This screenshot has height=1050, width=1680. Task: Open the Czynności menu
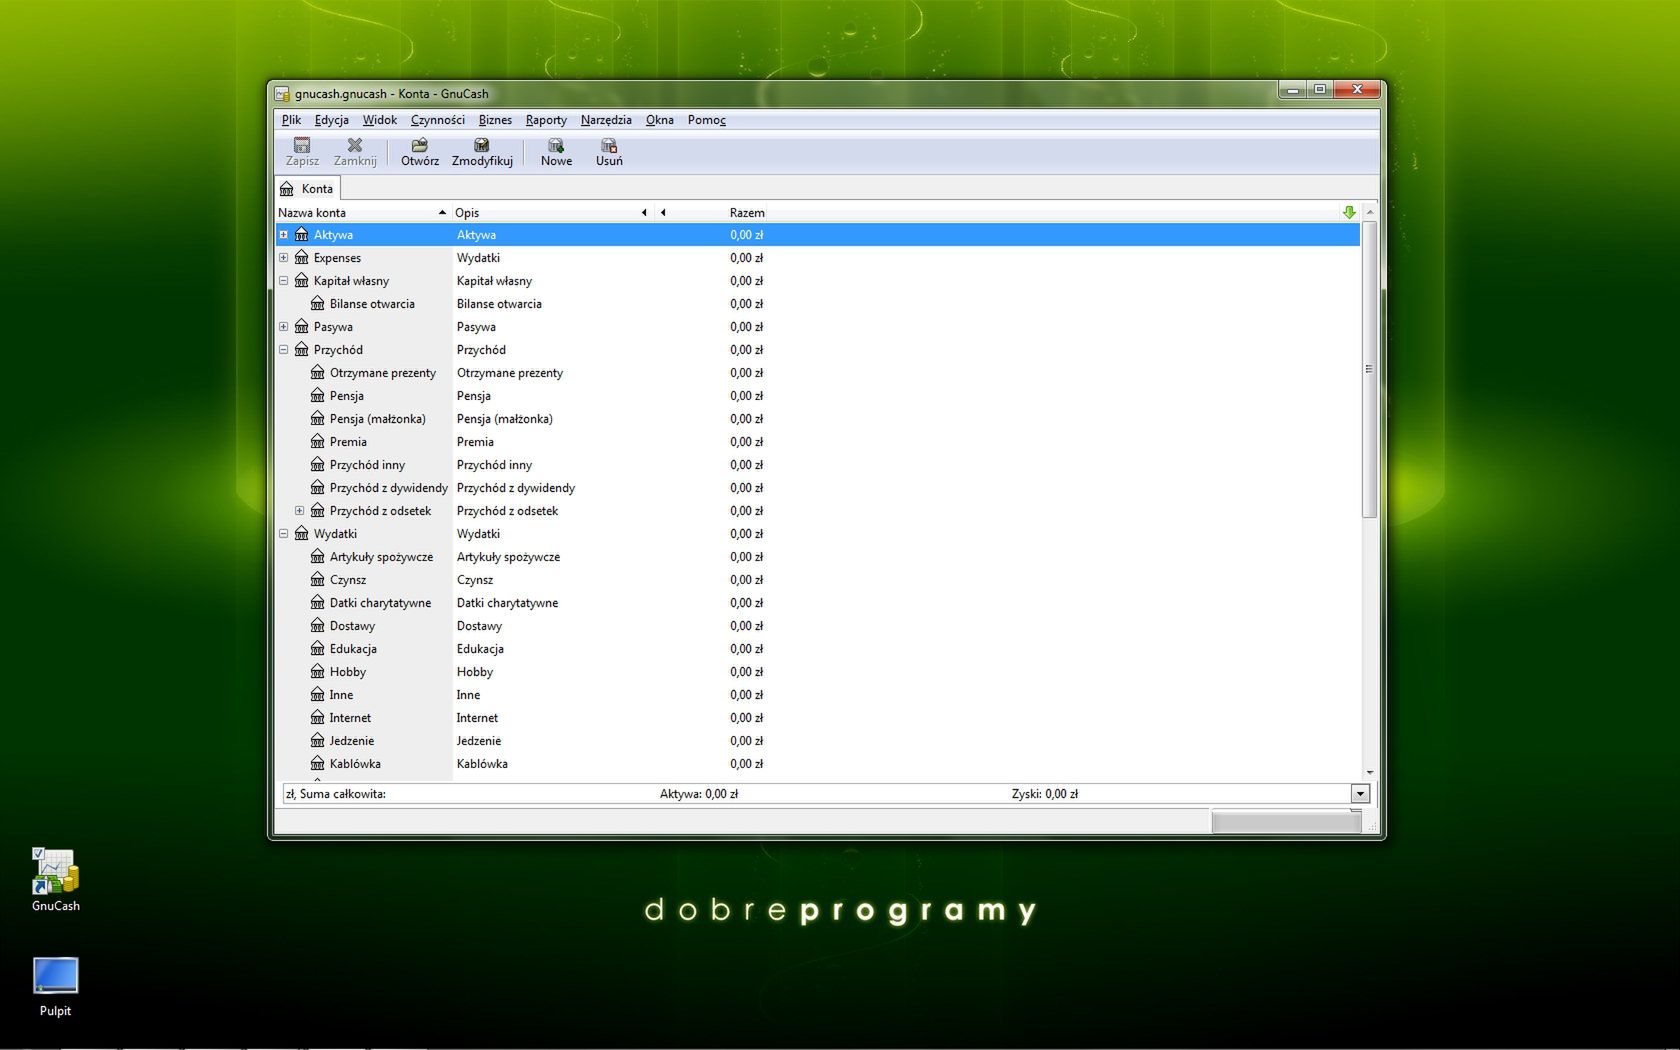[x=437, y=120]
